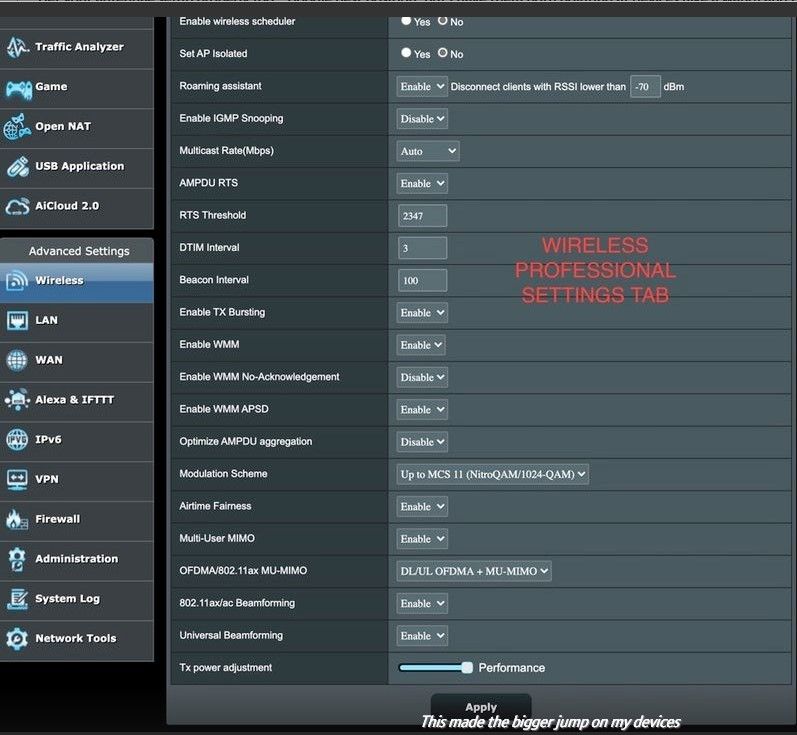Open USB Application via its icon
The image size is (797, 735).
pos(17,167)
